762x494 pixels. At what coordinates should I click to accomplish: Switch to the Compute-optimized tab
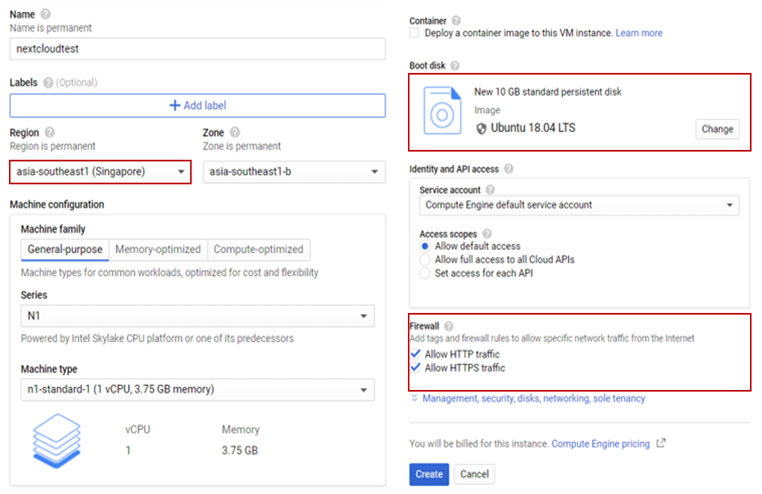(258, 250)
